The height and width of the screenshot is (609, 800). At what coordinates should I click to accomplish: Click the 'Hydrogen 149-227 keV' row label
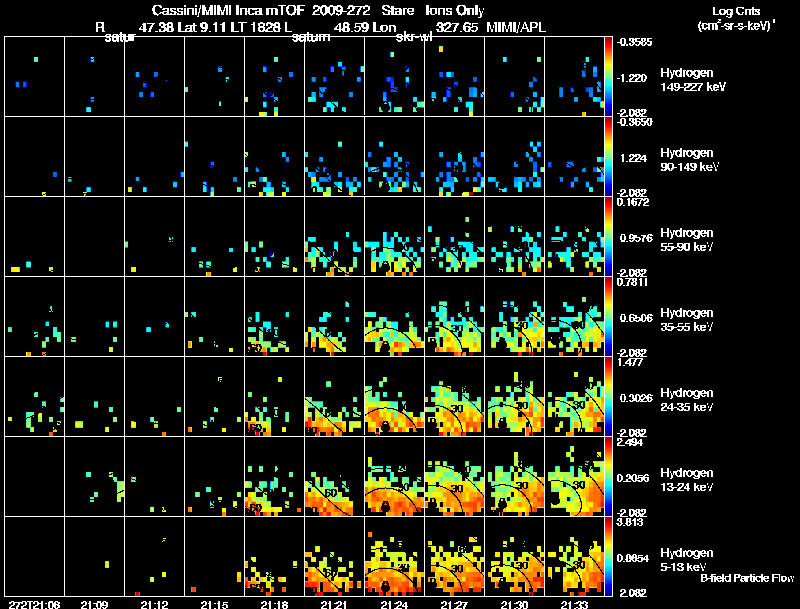point(692,80)
